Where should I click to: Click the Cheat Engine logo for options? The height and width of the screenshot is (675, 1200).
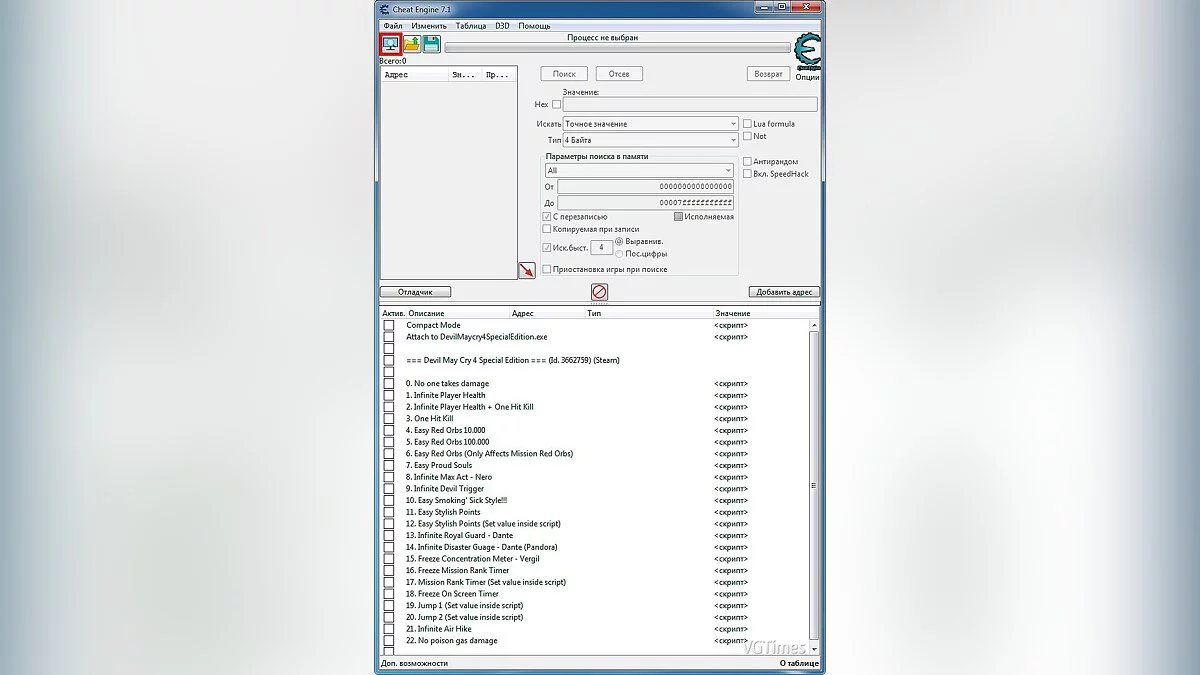[806, 52]
